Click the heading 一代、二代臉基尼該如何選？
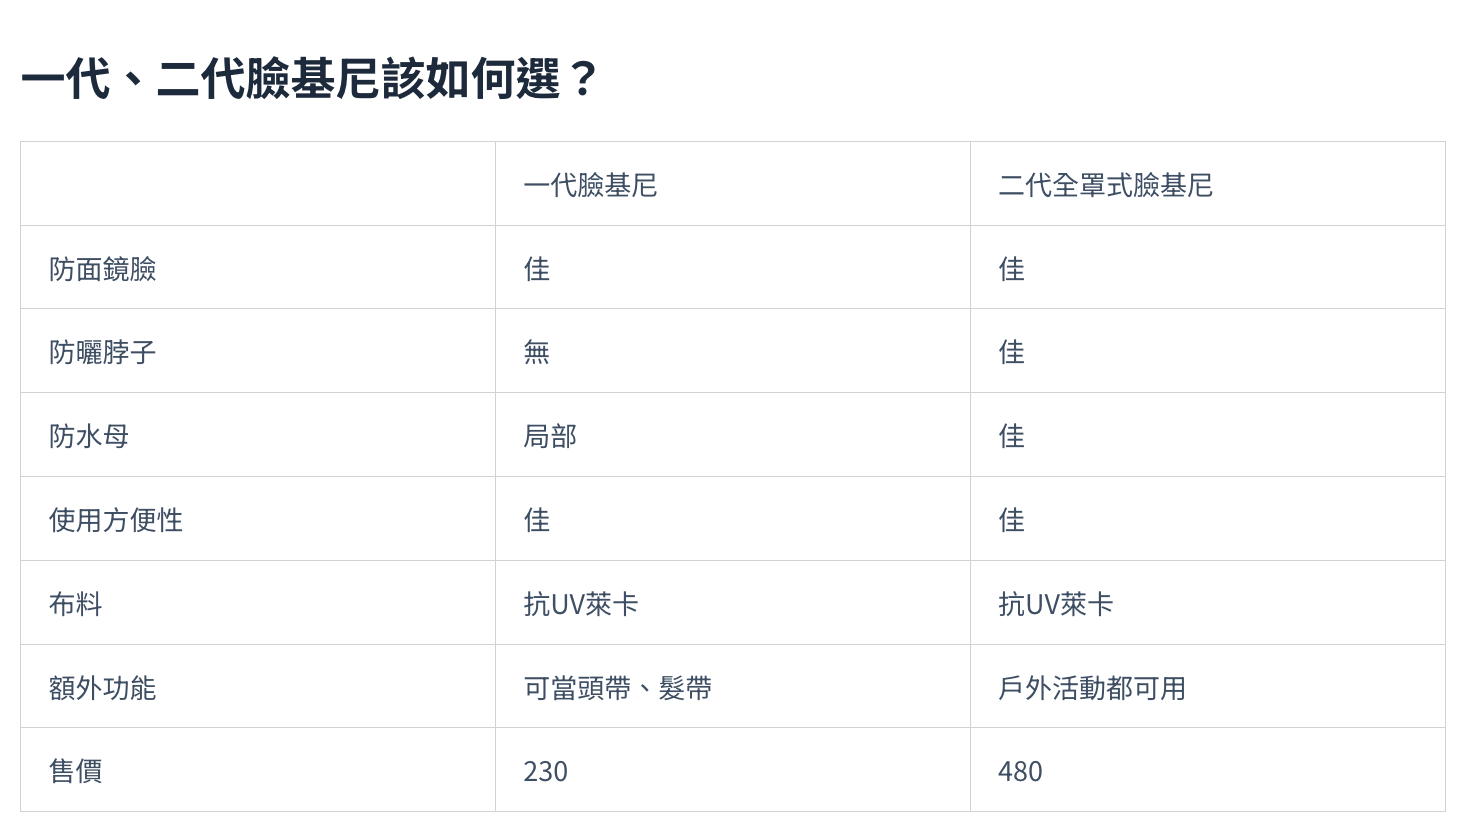 coord(309,78)
